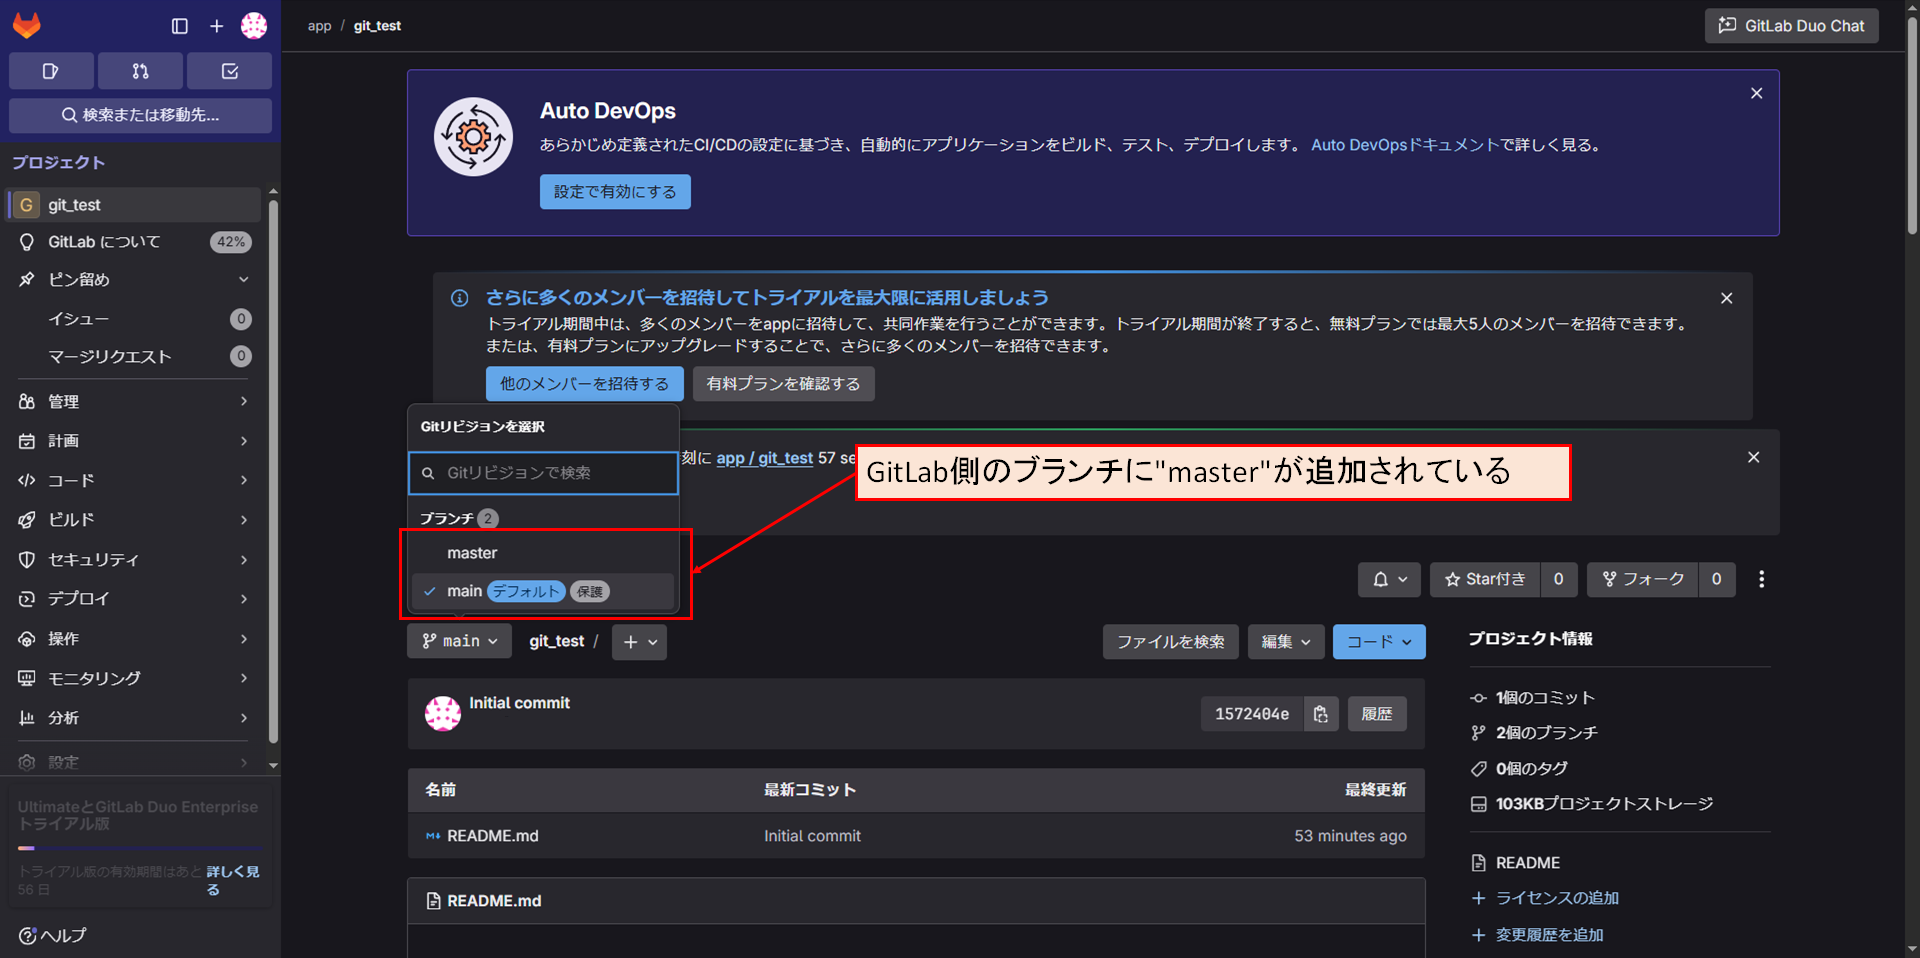The height and width of the screenshot is (958, 1920).
Task: Dismiss the invite members trial alert
Action: pos(1726,298)
